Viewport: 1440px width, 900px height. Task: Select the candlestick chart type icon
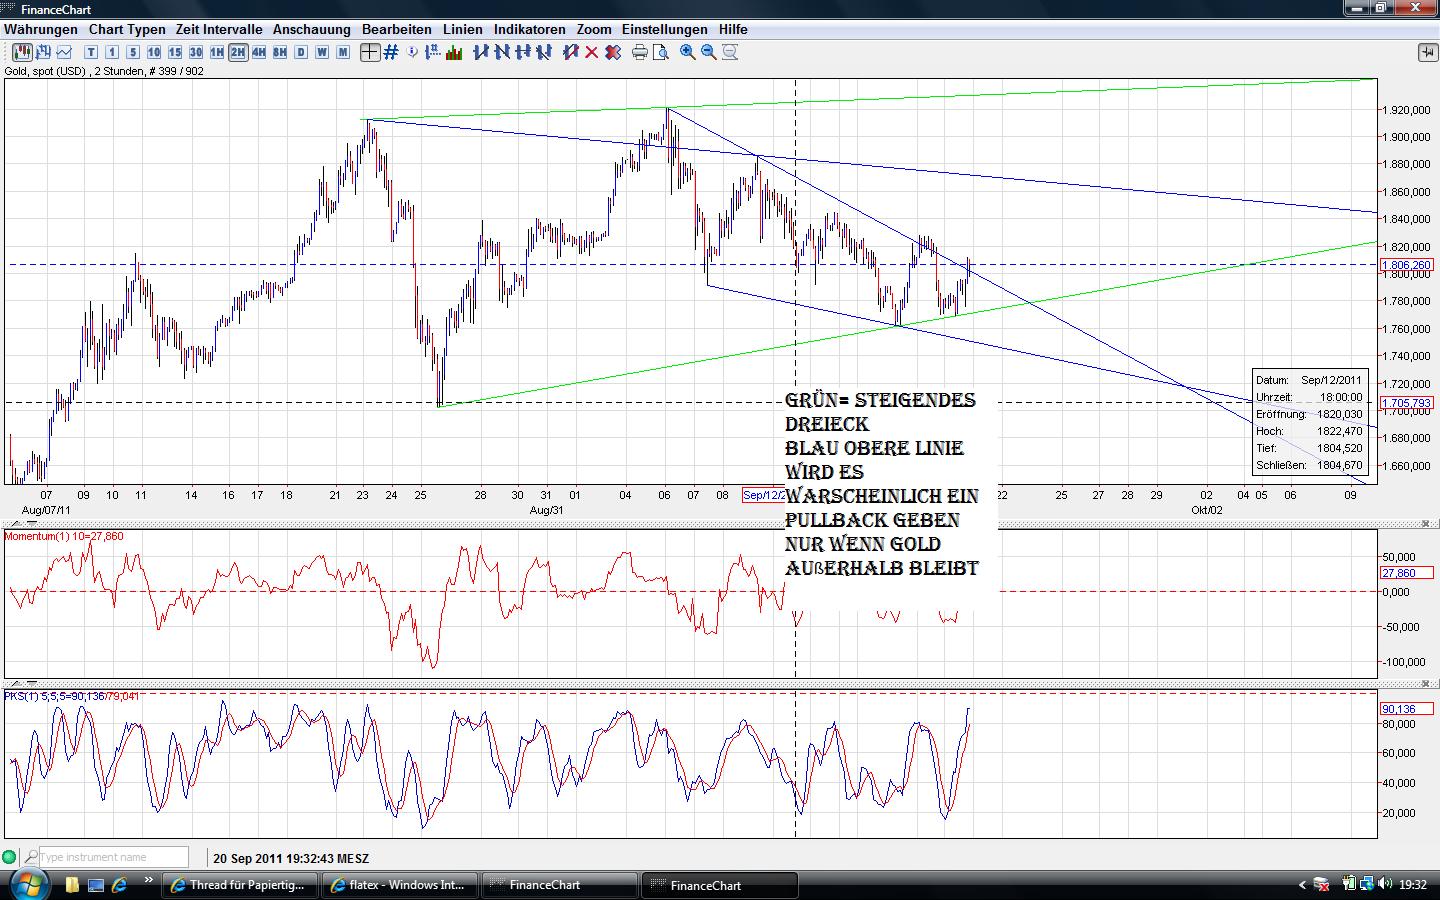[20, 52]
